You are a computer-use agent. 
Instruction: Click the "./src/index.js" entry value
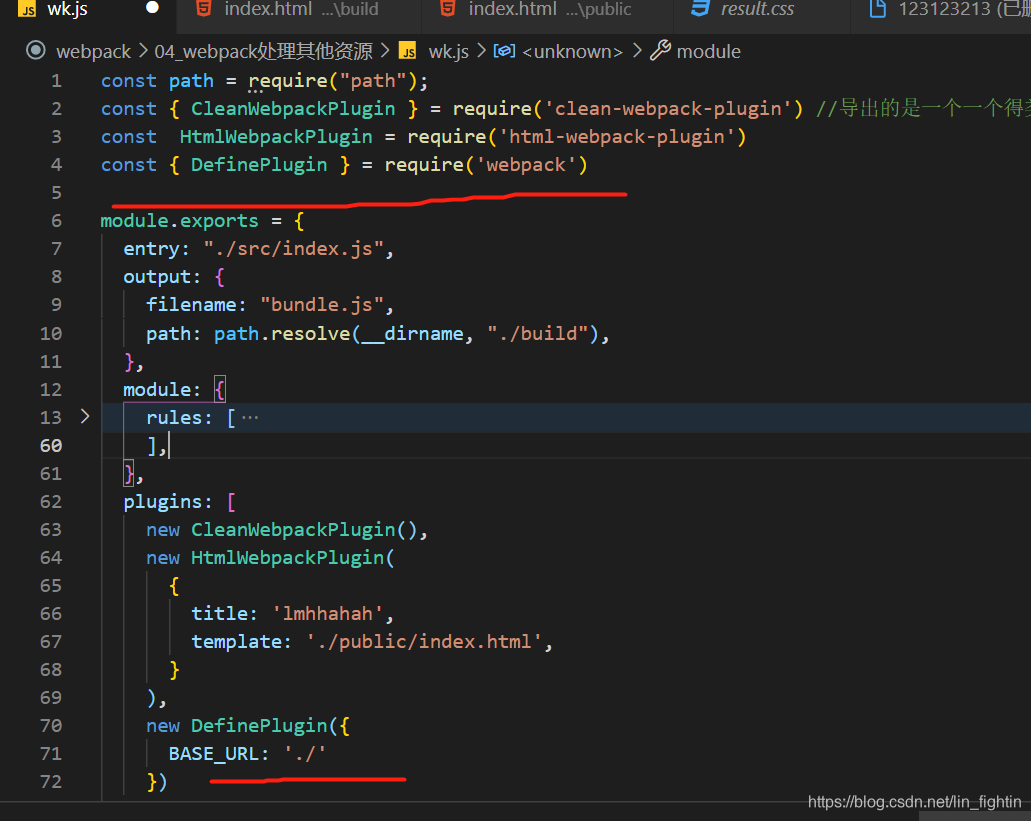[294, 249]
